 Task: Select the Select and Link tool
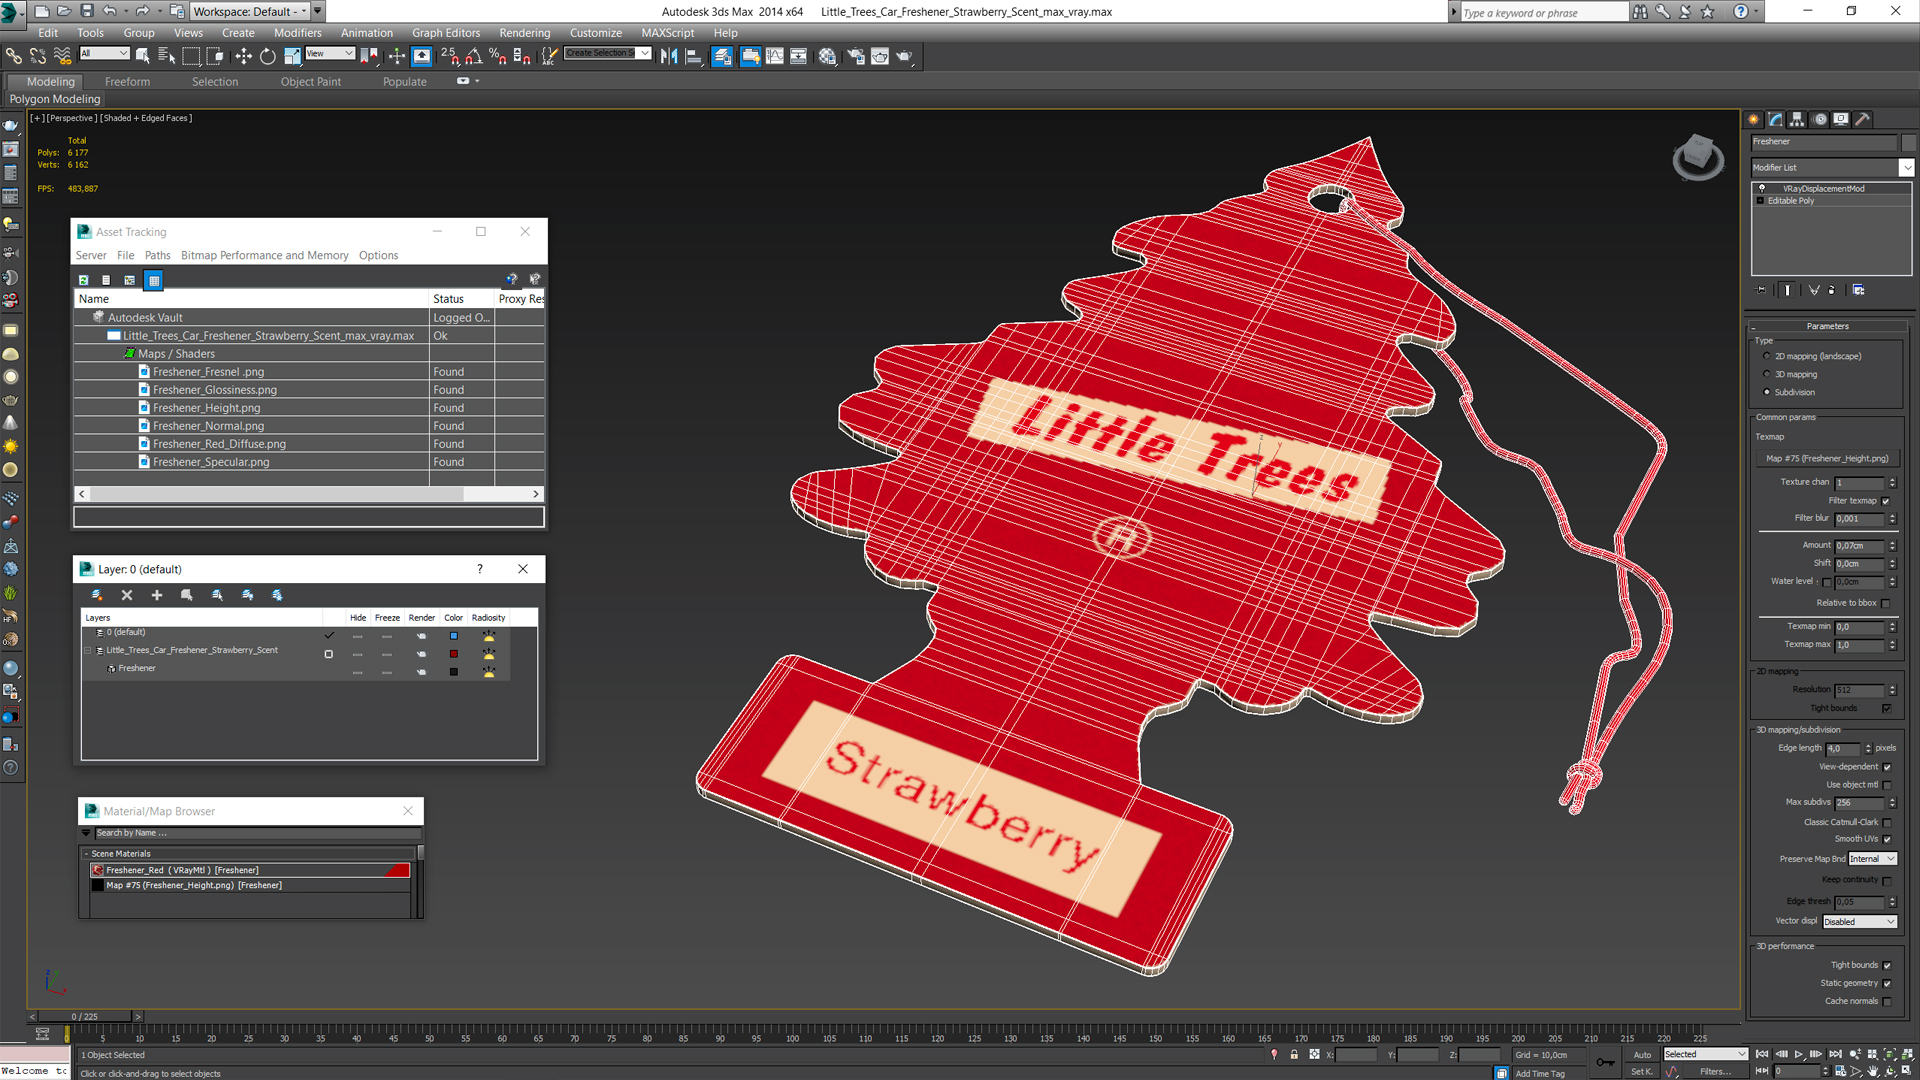(x=13, y=56)
